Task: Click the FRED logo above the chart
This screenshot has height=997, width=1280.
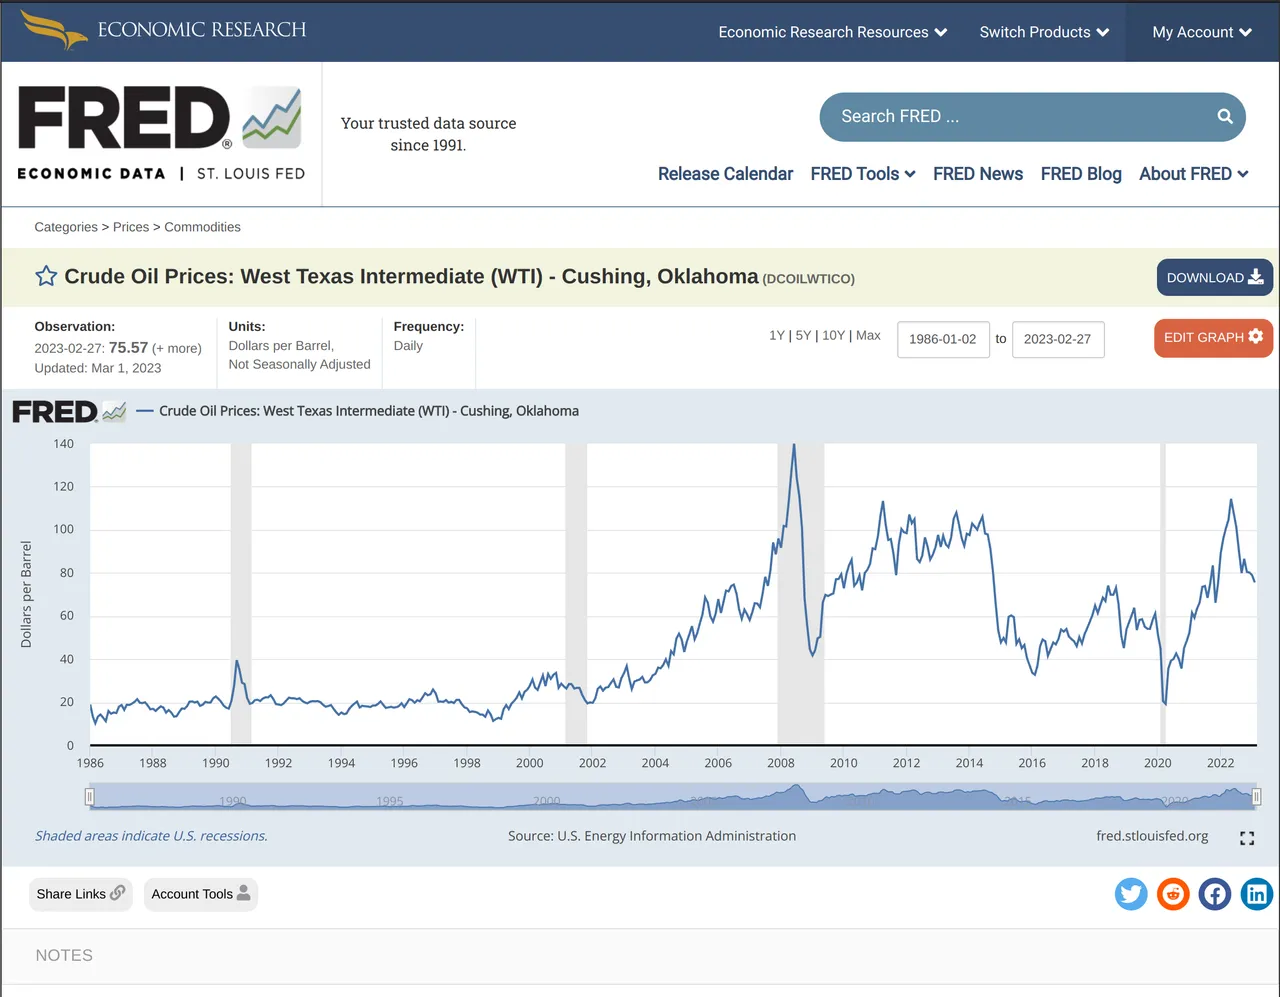Action: pyautogui.click(x=69, y=411)
